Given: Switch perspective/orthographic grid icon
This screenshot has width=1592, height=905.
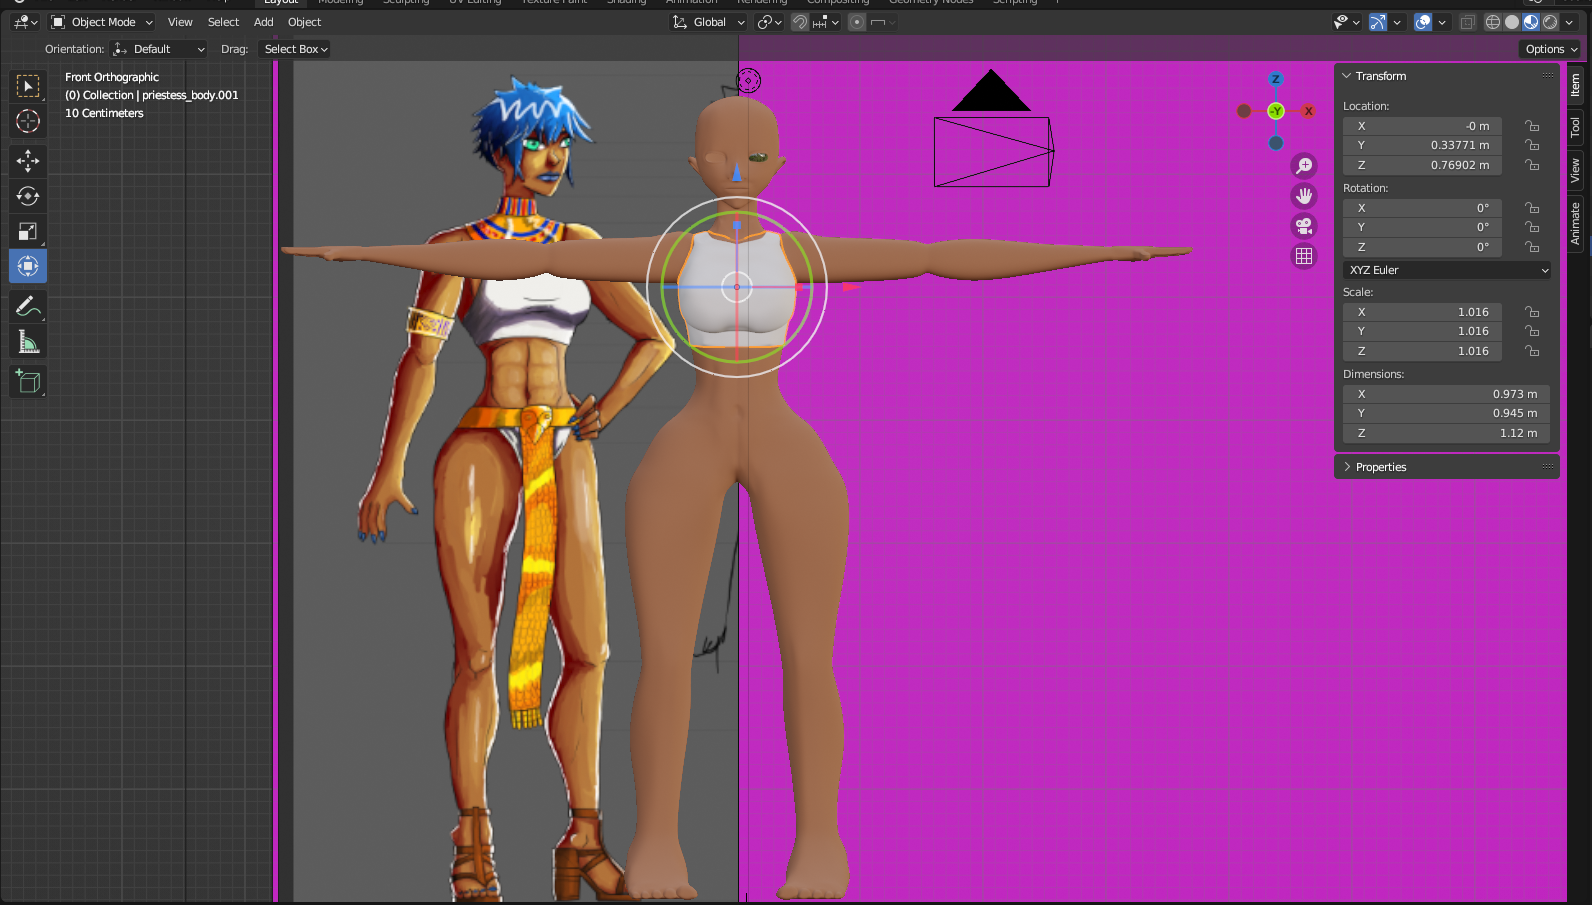Looking at the screenshot, I should [1304, 256].
